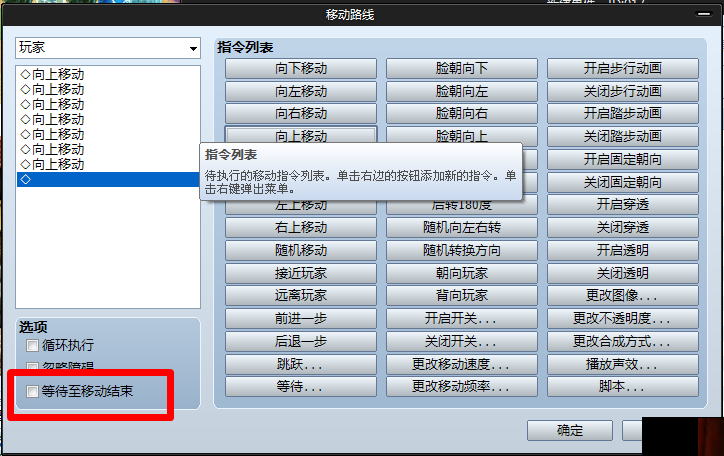Open the 跳跃... command dialog

click(x=301, y=365)
